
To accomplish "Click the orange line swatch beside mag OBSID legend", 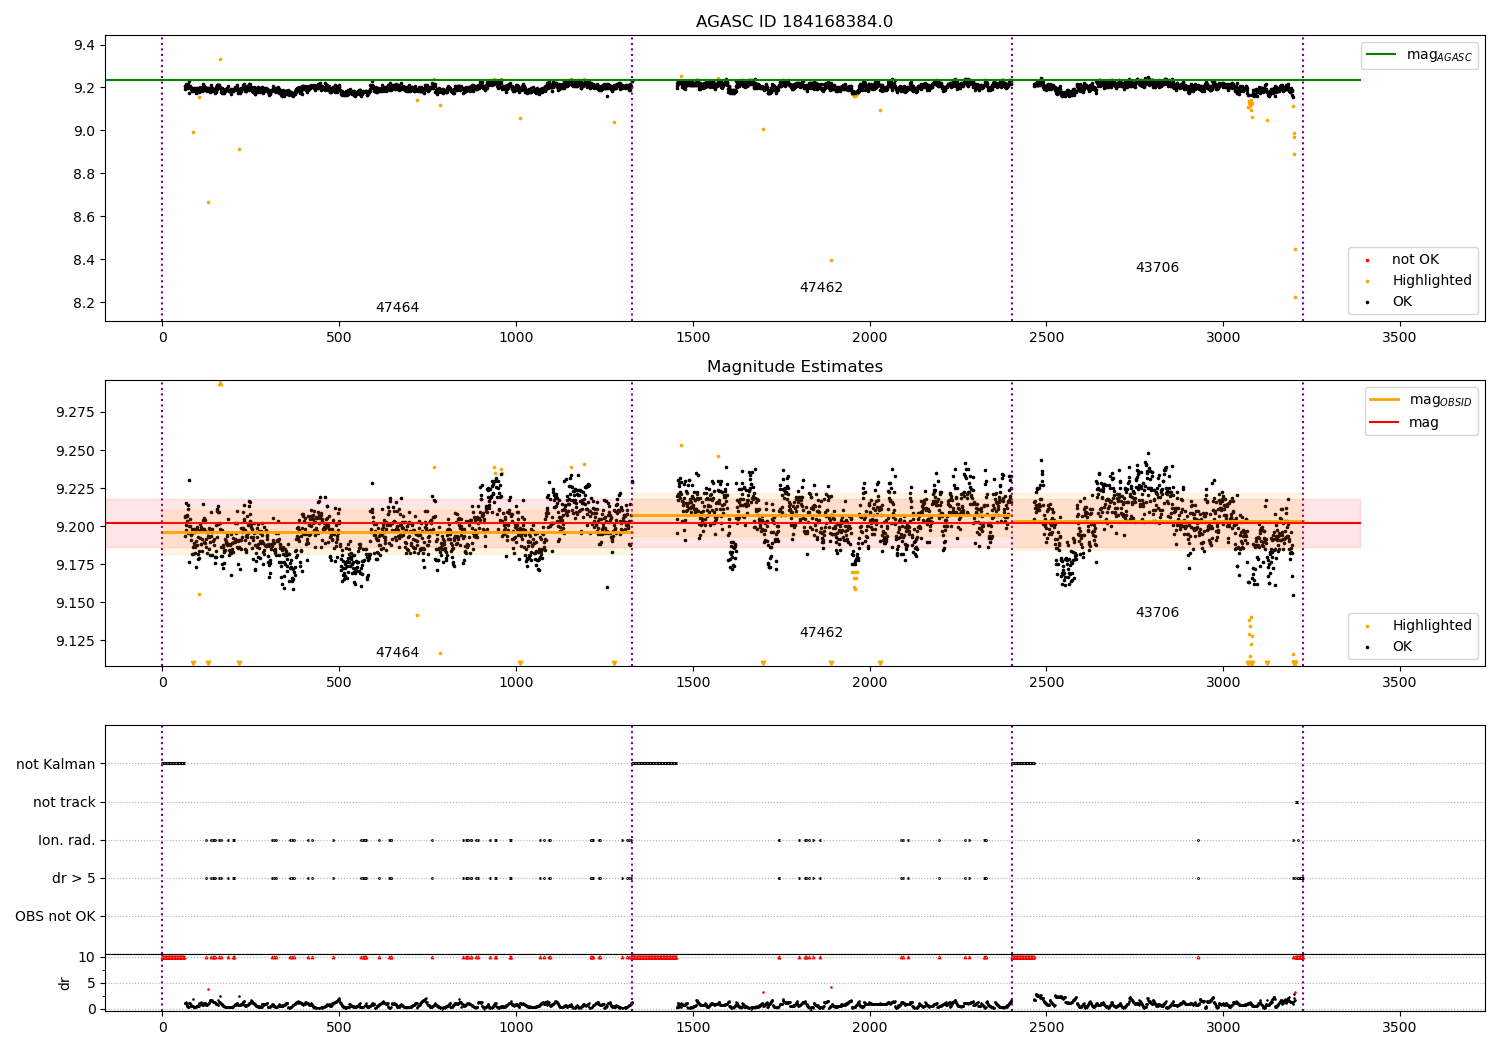I will pos(1385,400).
